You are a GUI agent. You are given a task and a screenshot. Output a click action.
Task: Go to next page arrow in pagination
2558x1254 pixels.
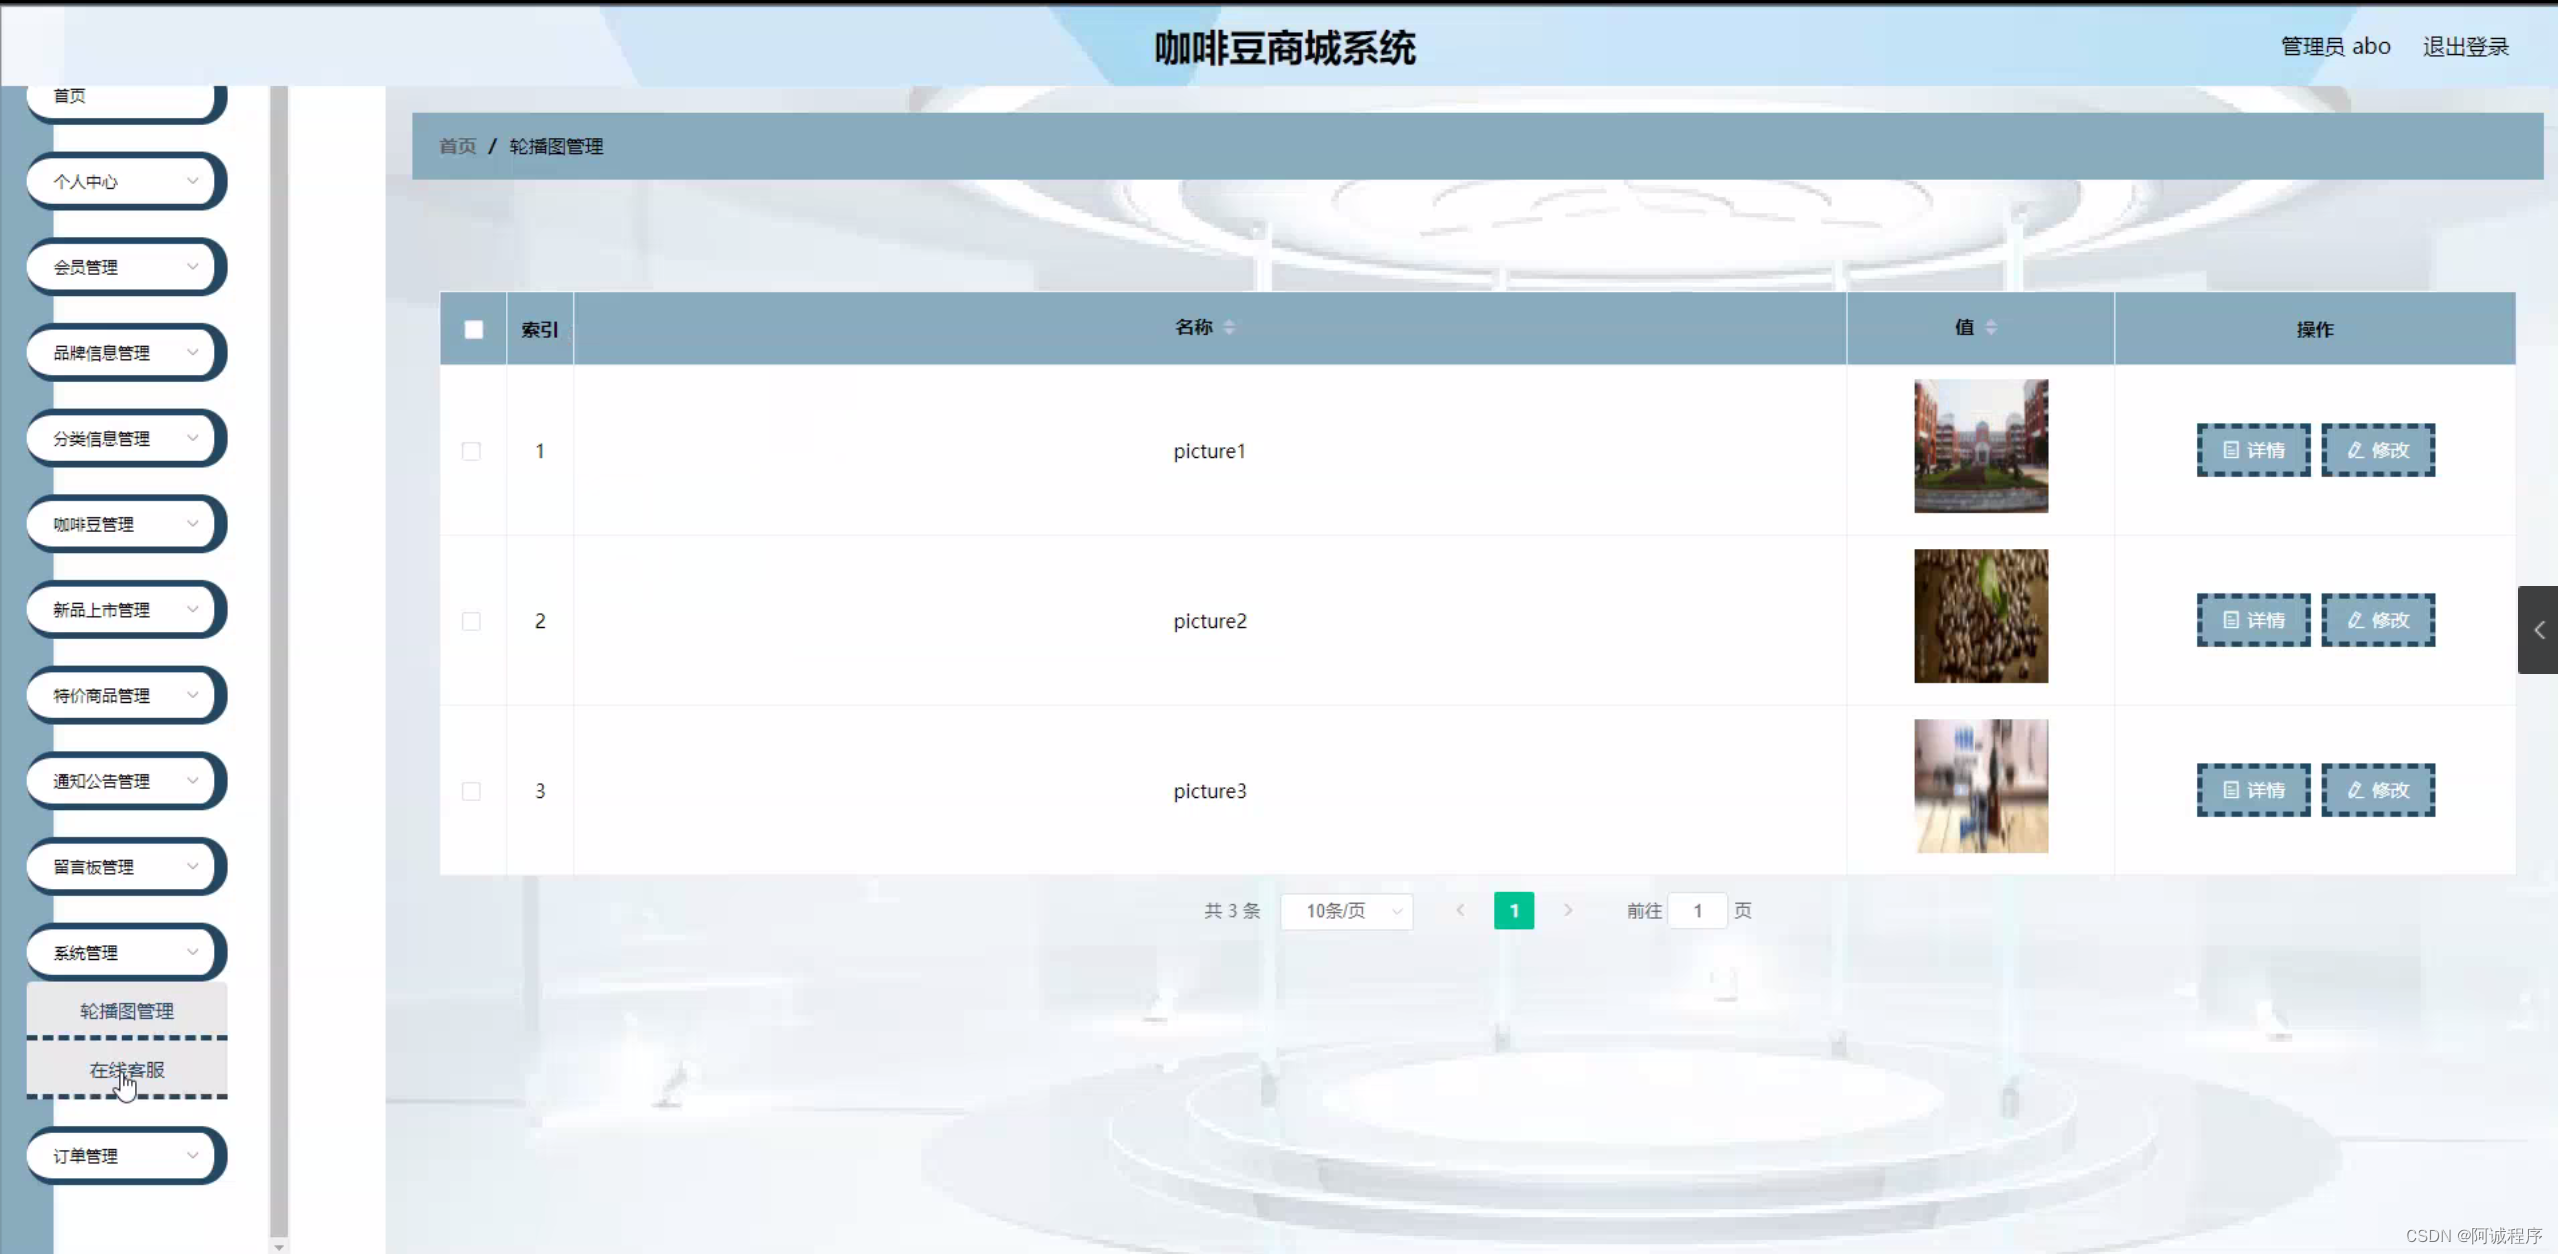pyautogui.click(x=1568, y=910)
